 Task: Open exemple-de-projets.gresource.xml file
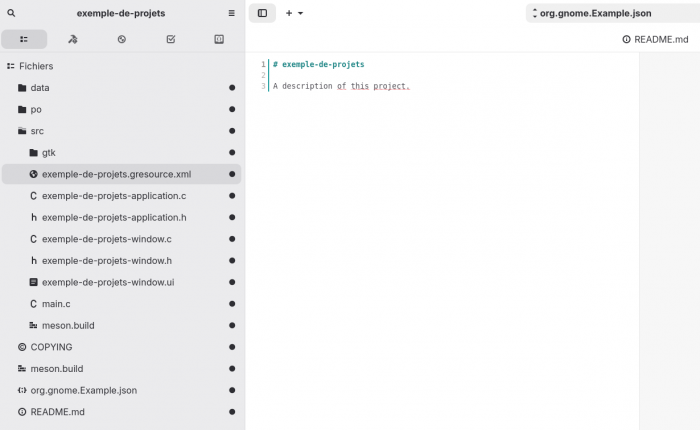tap(121, 174)
